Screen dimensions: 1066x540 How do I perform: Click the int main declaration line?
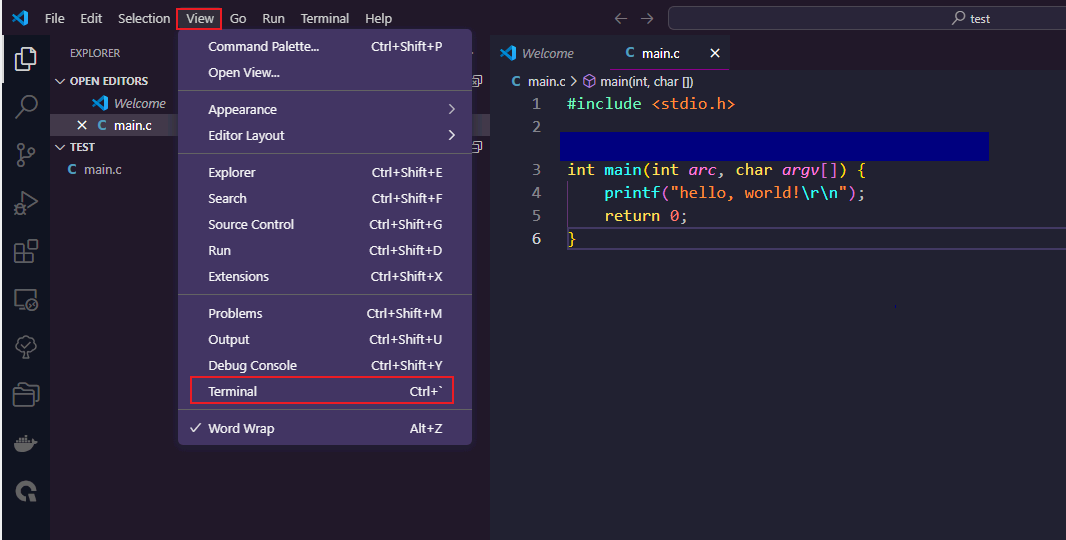coord(716,170)
